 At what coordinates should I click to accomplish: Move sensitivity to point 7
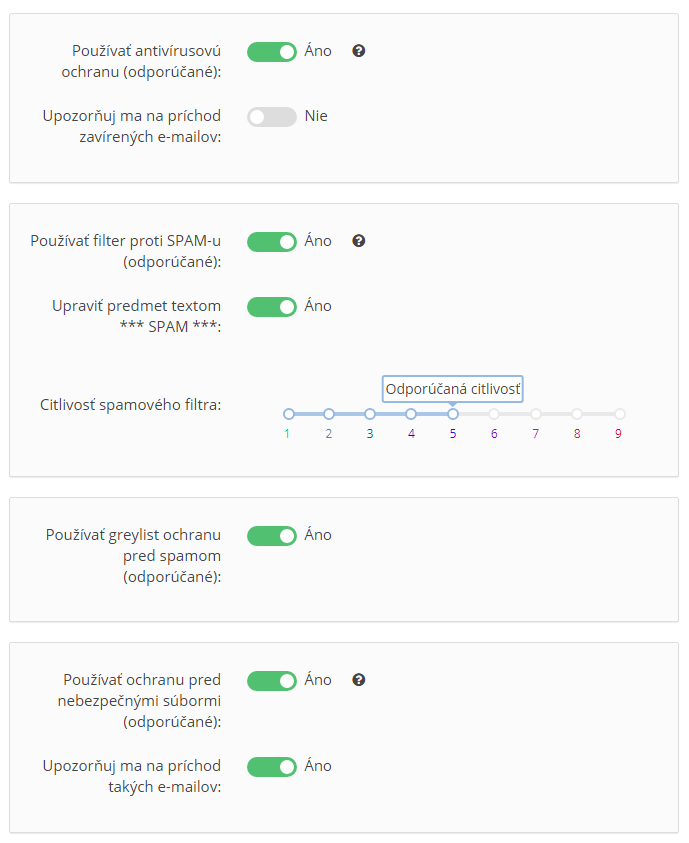(x=536, y=414)
